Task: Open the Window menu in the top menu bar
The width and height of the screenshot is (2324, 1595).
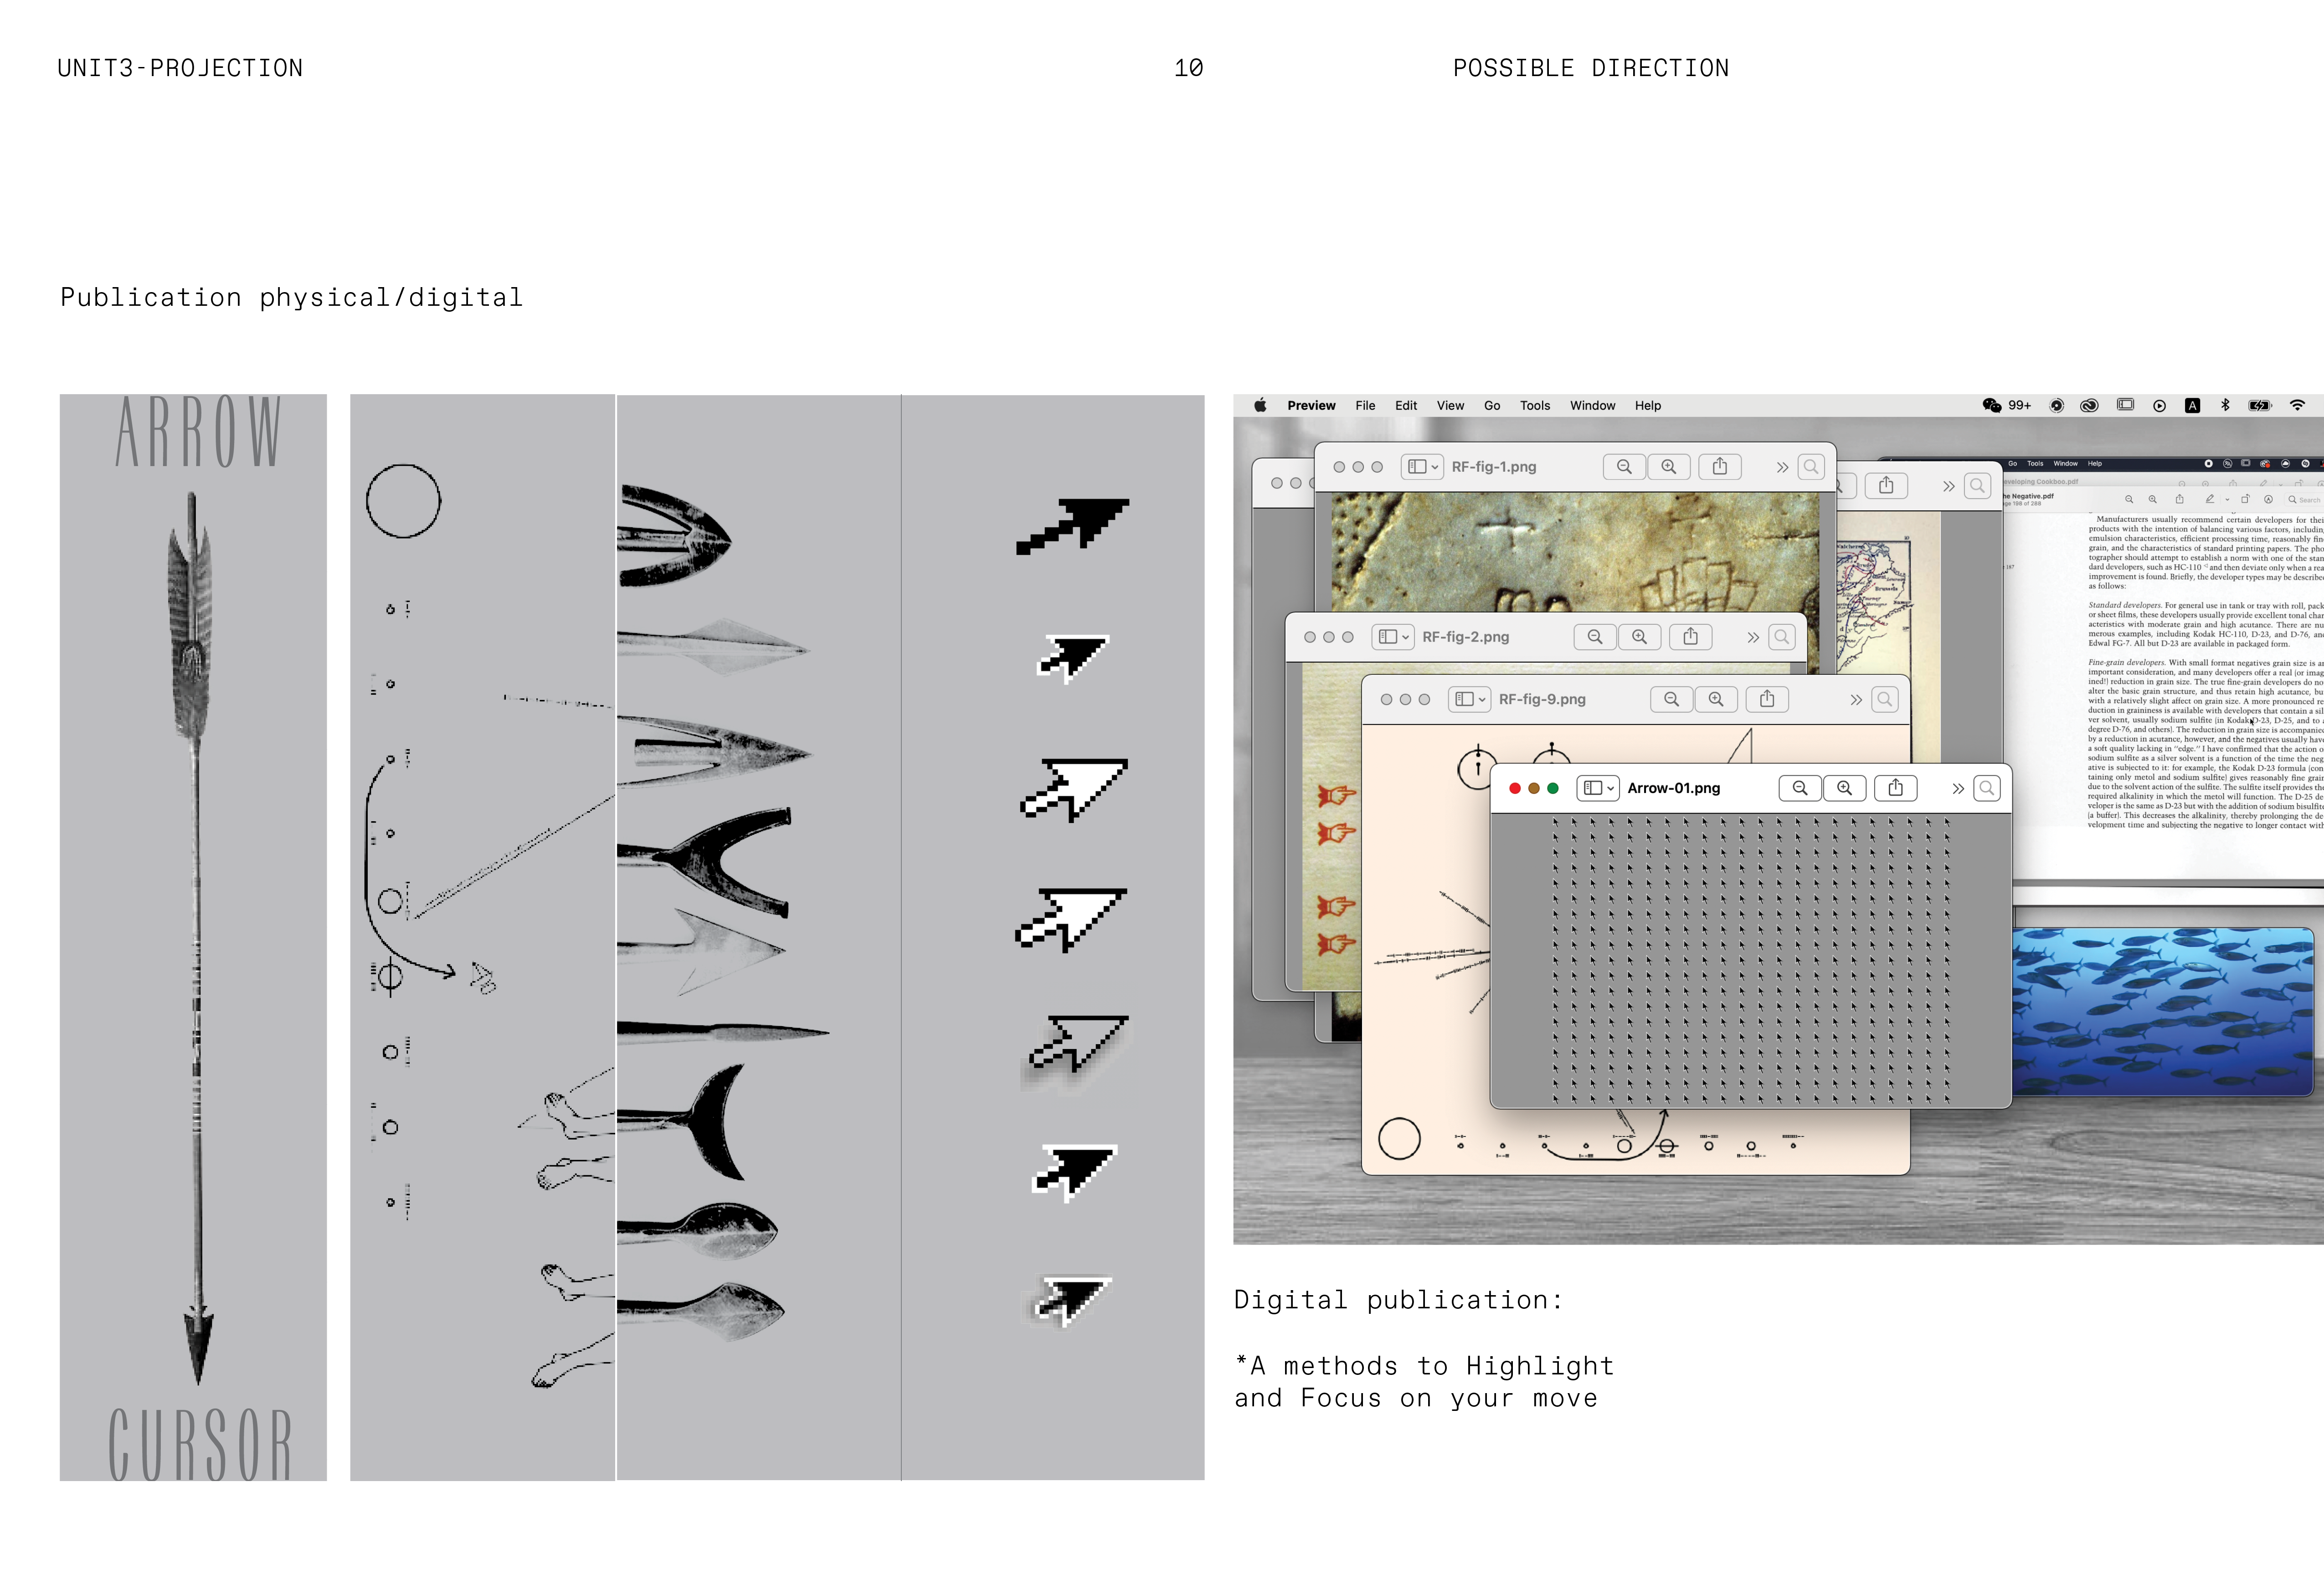Action: click(x=1592, y=405)
